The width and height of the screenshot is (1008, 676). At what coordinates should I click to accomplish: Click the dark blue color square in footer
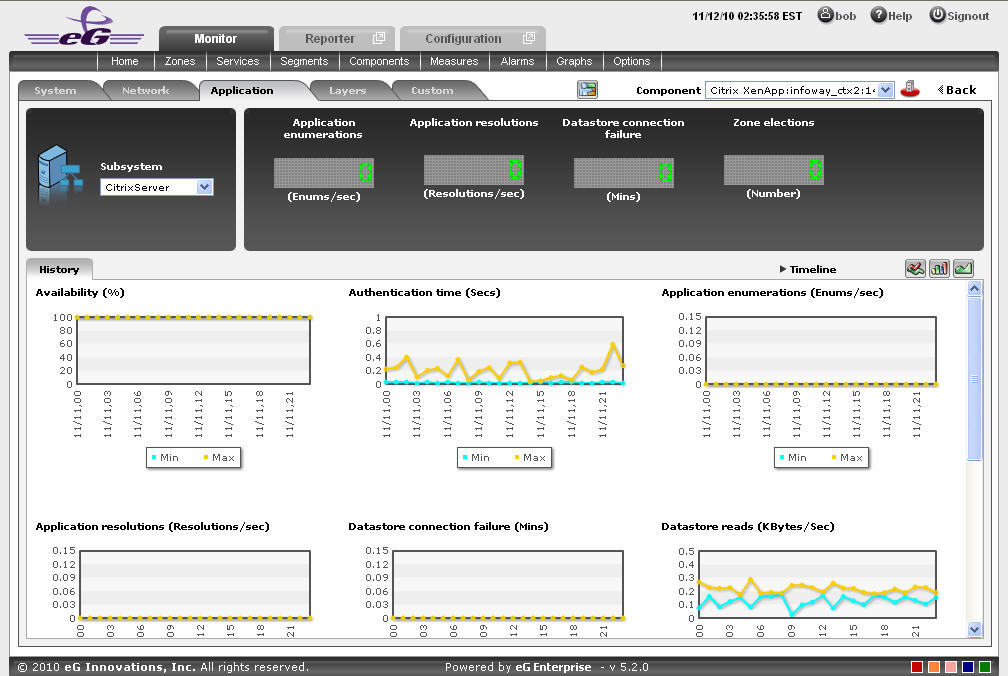click(x=968, y=668)
